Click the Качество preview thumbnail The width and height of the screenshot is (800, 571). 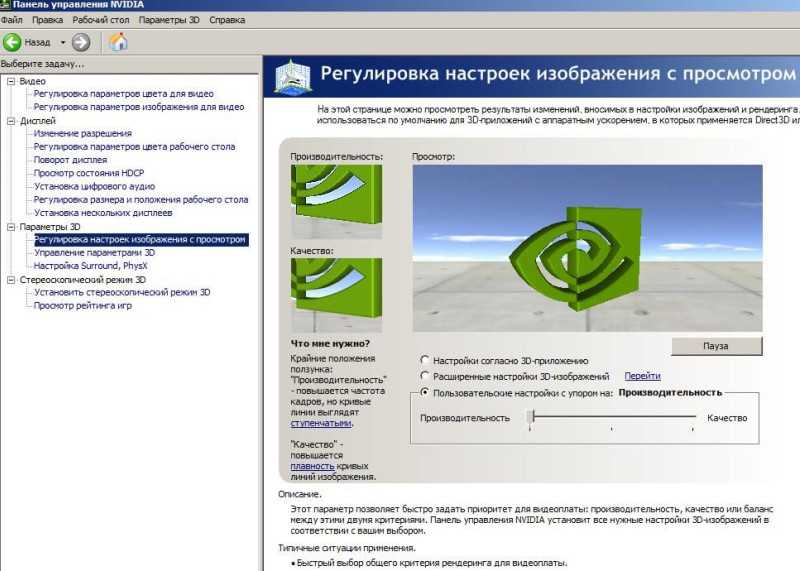click(x=336, y=295)
